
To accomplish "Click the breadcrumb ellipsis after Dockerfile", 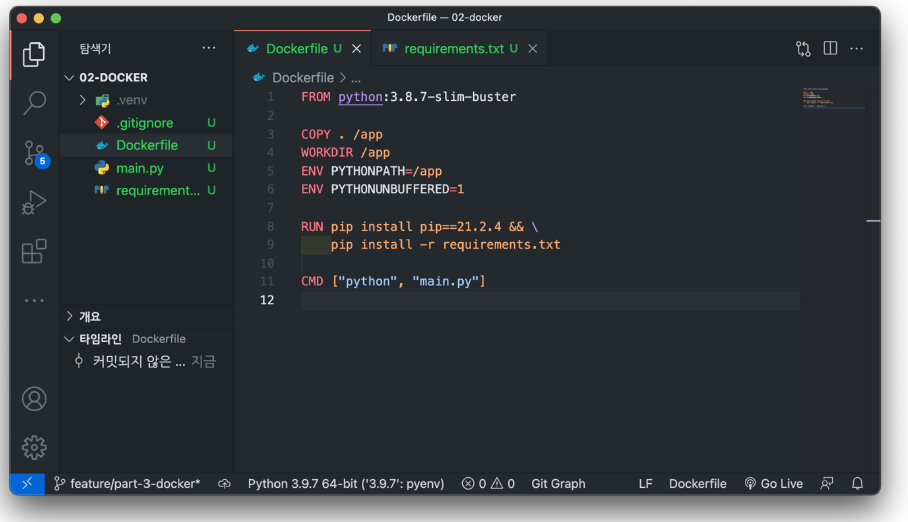I will click(356, 78).
